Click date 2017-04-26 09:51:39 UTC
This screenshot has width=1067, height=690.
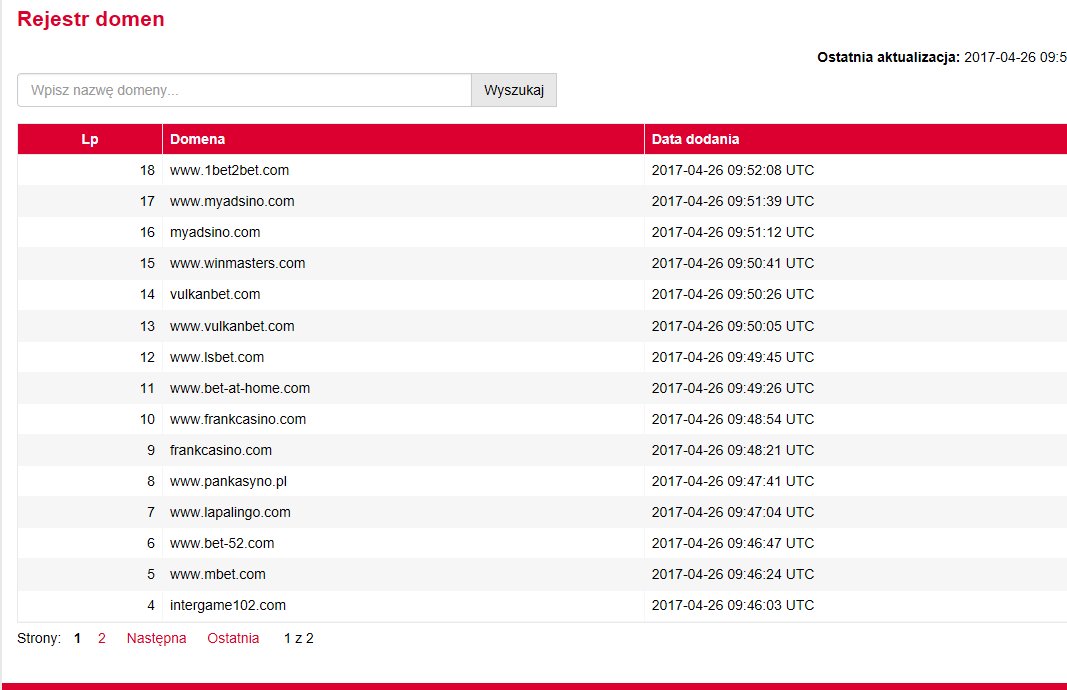pos(733,201)
